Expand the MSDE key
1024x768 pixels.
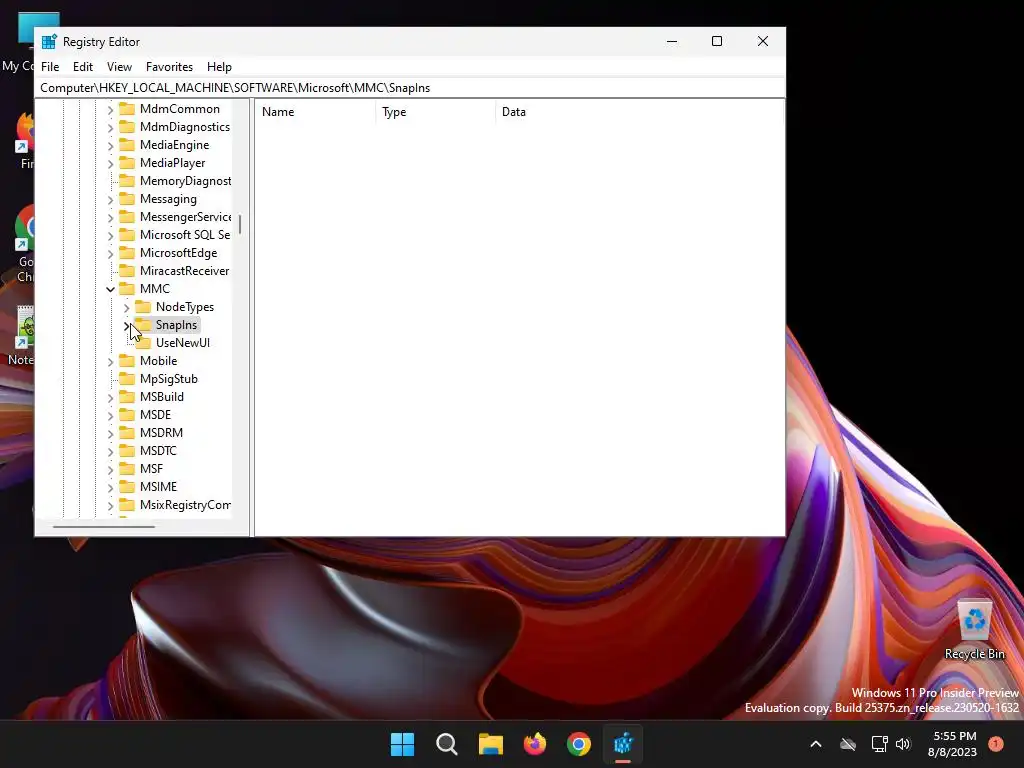[110, 415]
